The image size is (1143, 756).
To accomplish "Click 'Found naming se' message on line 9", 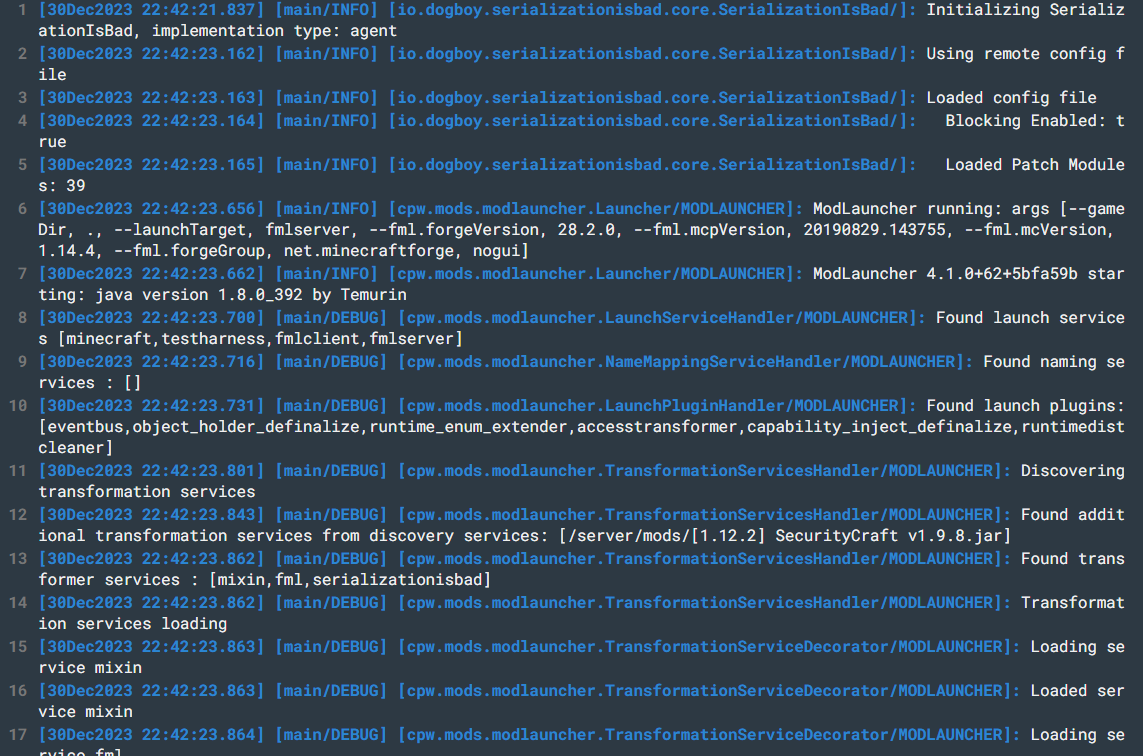I will coord(1053,362).
